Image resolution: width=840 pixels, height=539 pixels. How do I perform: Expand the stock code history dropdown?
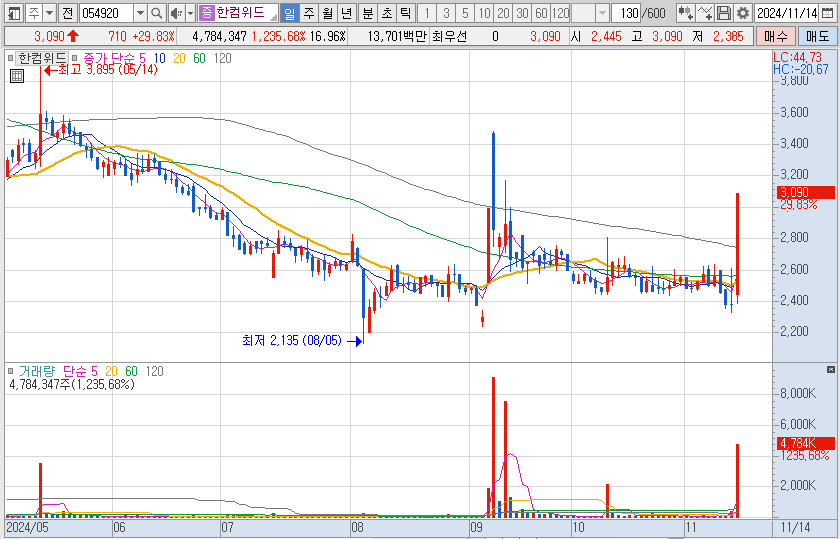[140, 13]
